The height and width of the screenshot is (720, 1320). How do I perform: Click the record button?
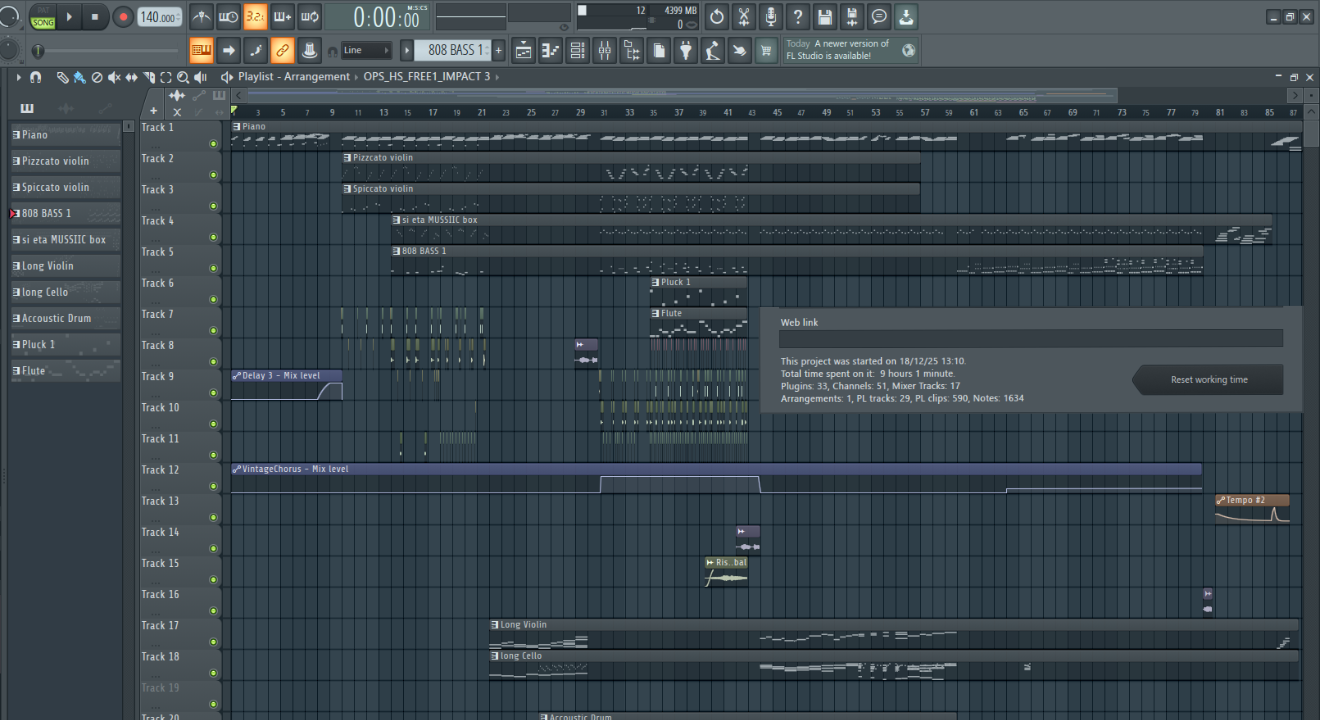[123, 16]
